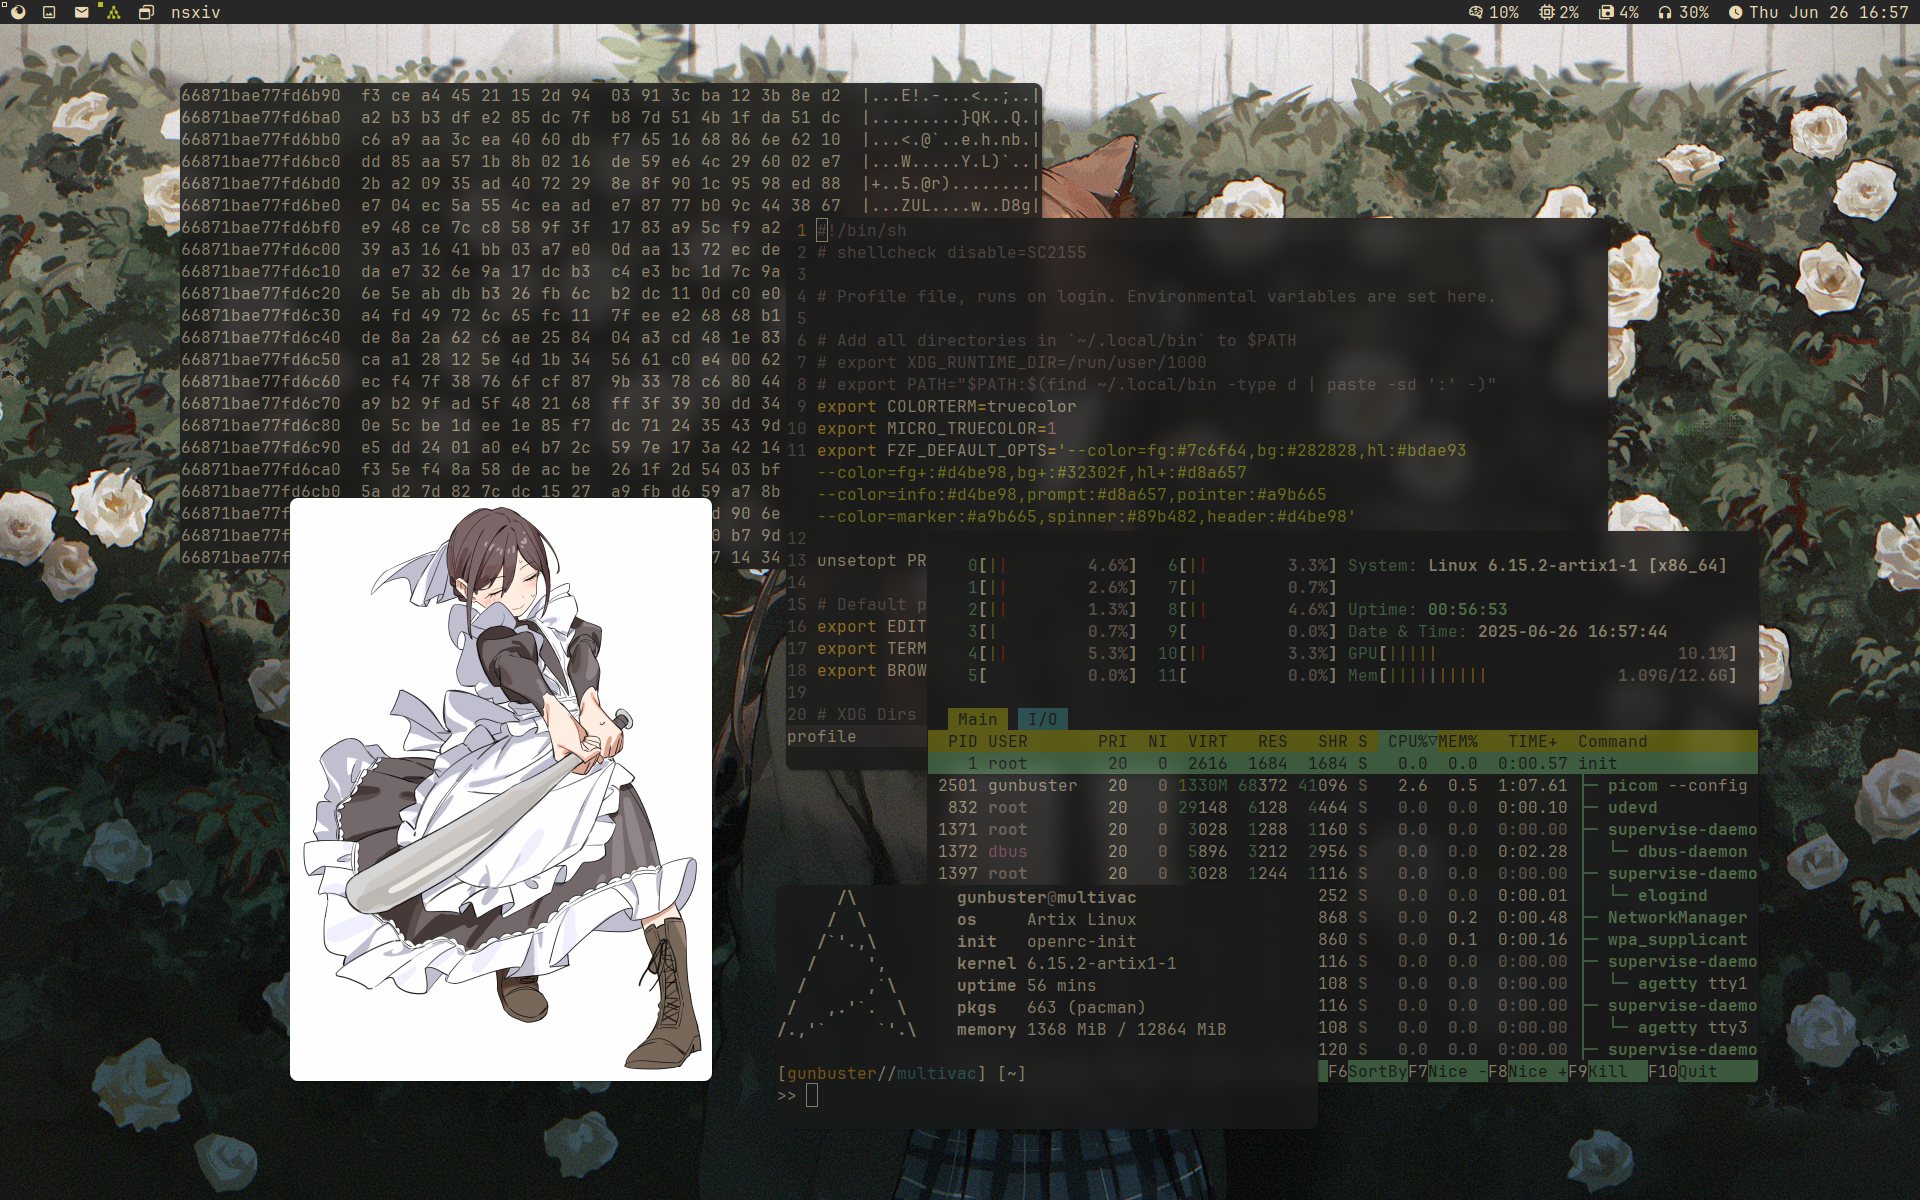The image size is (1920, 1200).
Task: Sort htop by PID column header
Action: pos(962,741)
